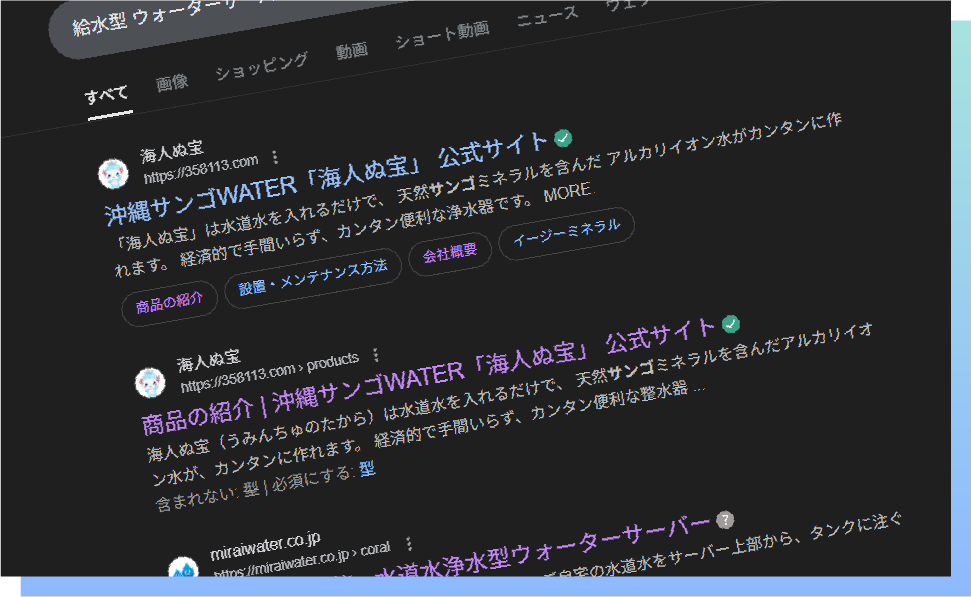Viewport: 971px width, 597px height.
Task: Click the favicon of the 358113.com products result
Action: pos(150,381)
